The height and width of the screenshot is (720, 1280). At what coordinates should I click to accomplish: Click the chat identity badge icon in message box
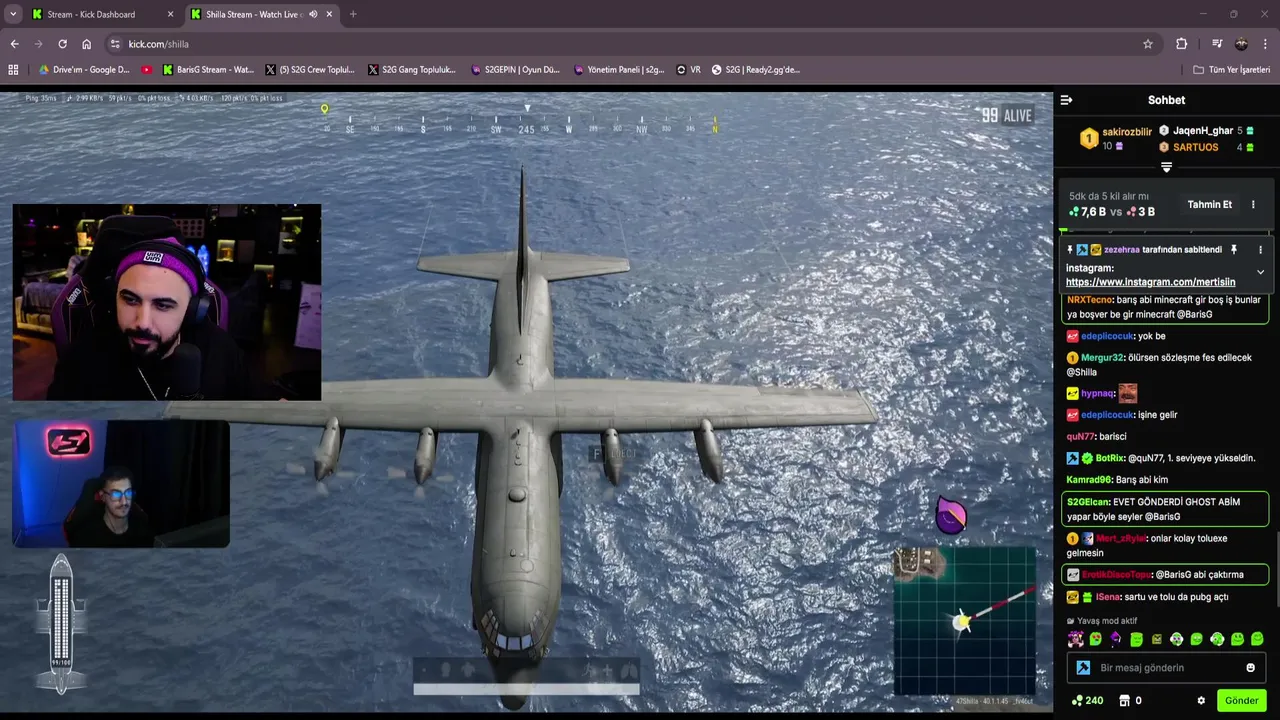point(1082,668)
